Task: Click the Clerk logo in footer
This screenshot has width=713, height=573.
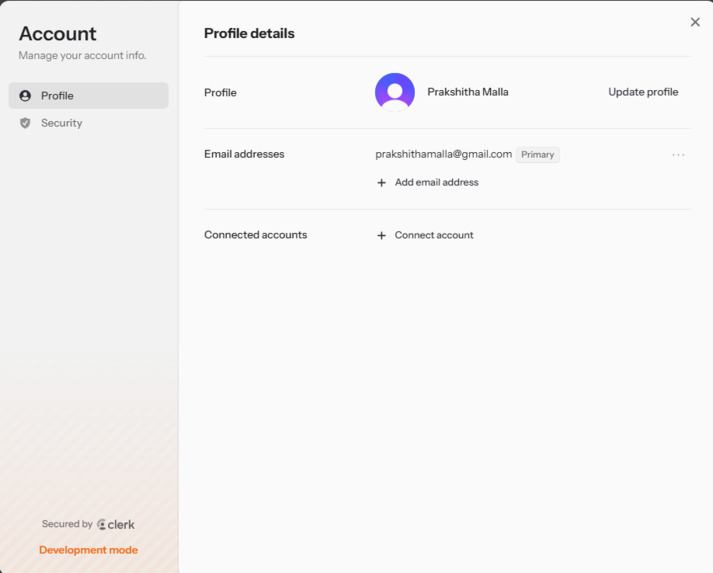Action: tap(116, 524)
